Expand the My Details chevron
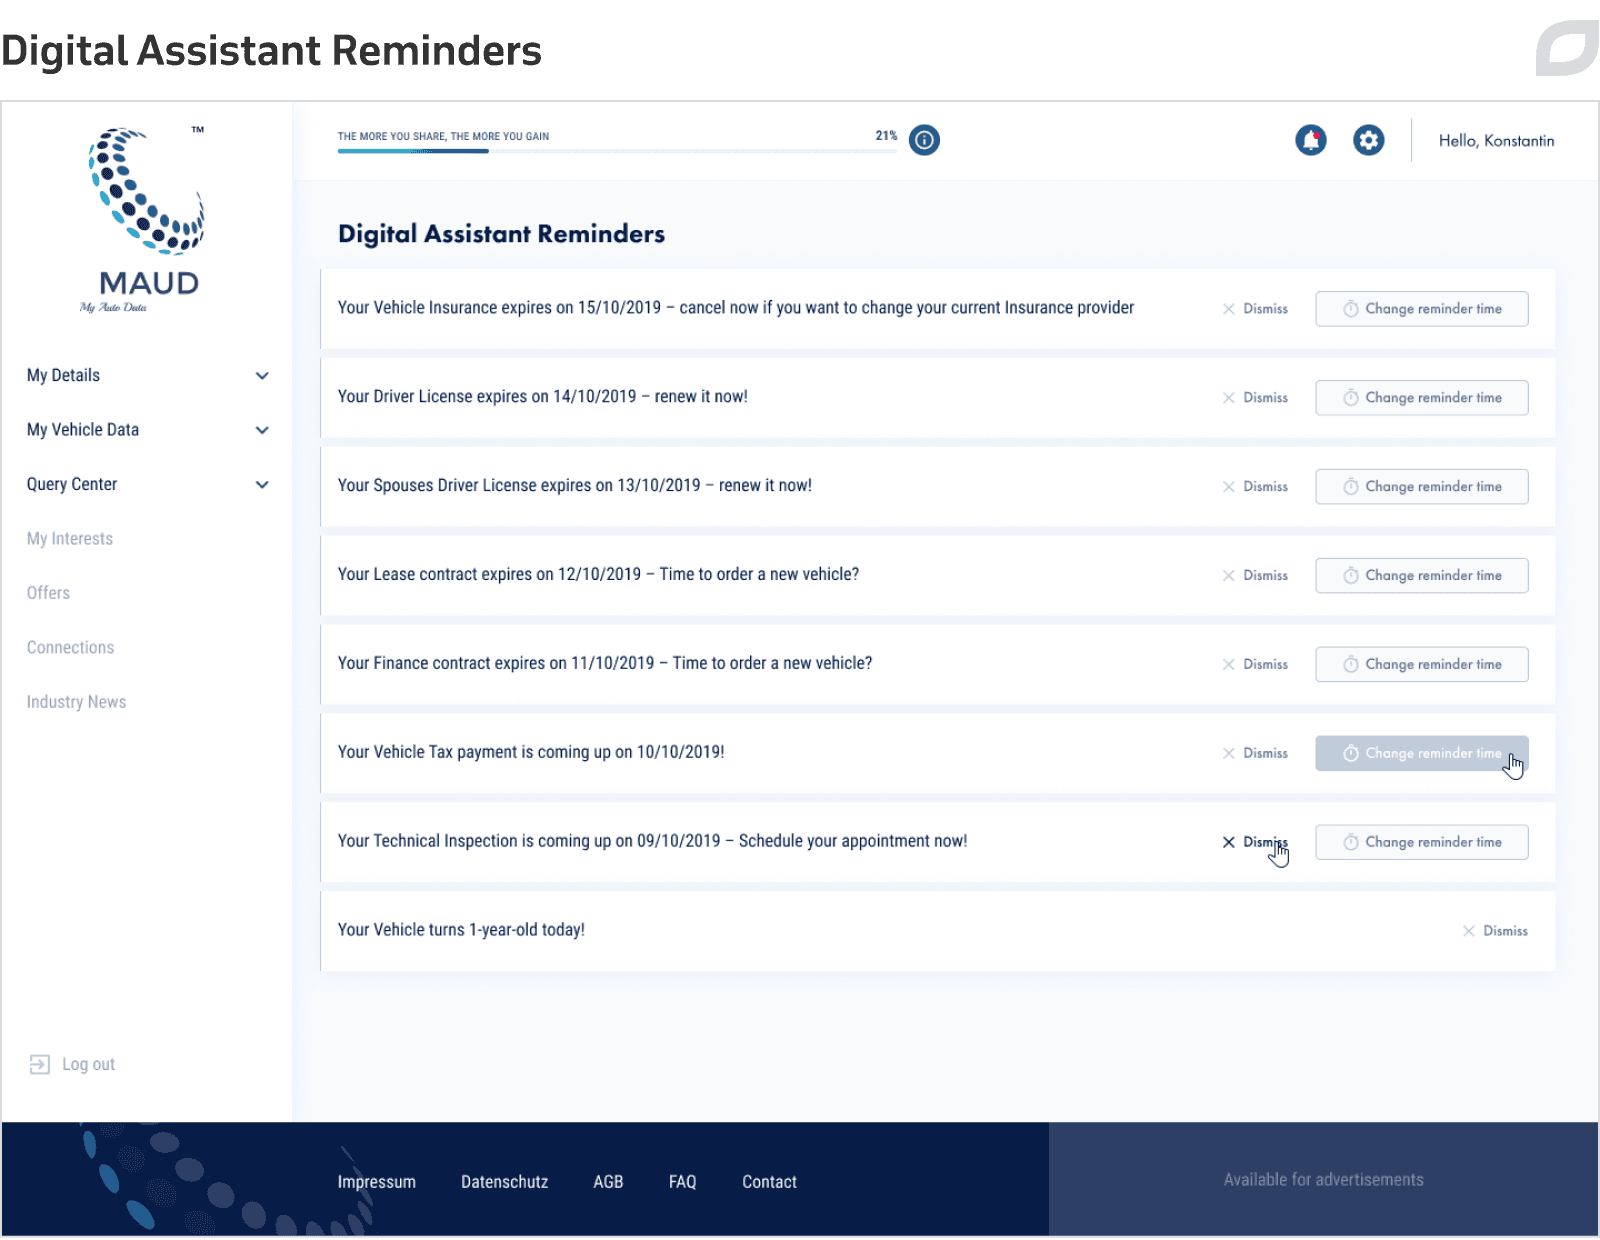The height and width of the screenshot is (1240, 1600). click(x=262, y=376)
